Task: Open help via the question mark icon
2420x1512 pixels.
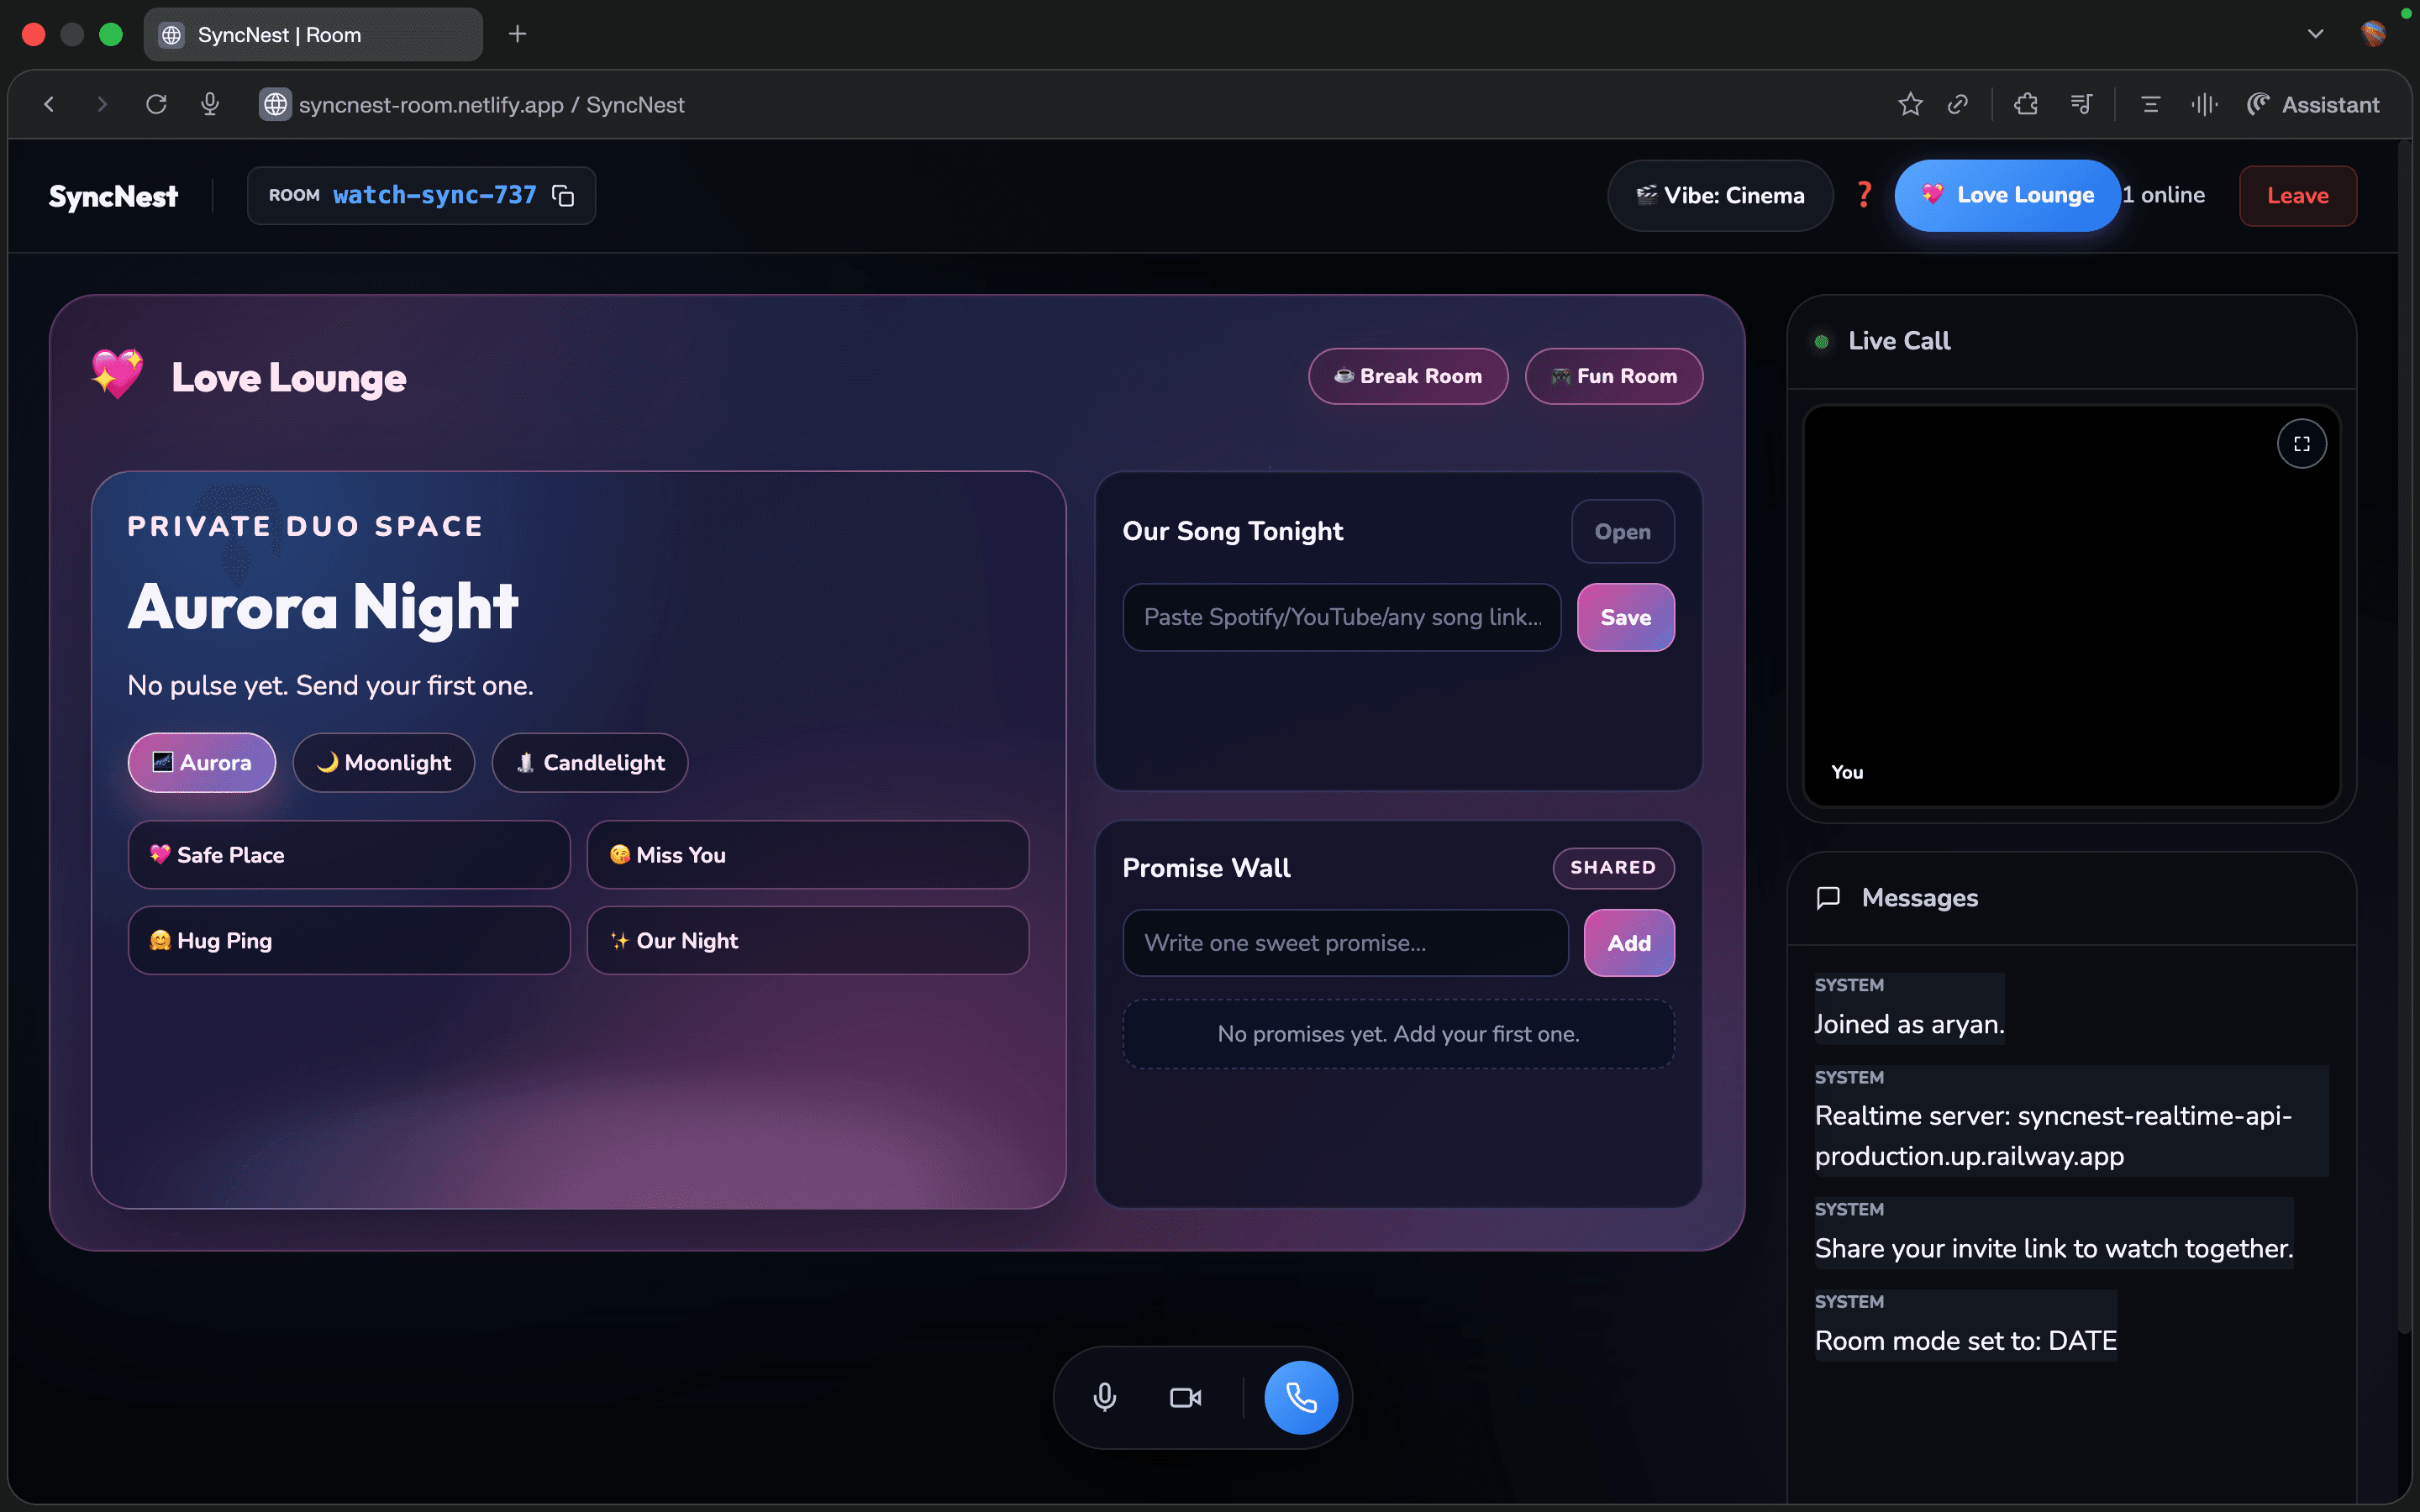Action: click(x=1864, y=195)
